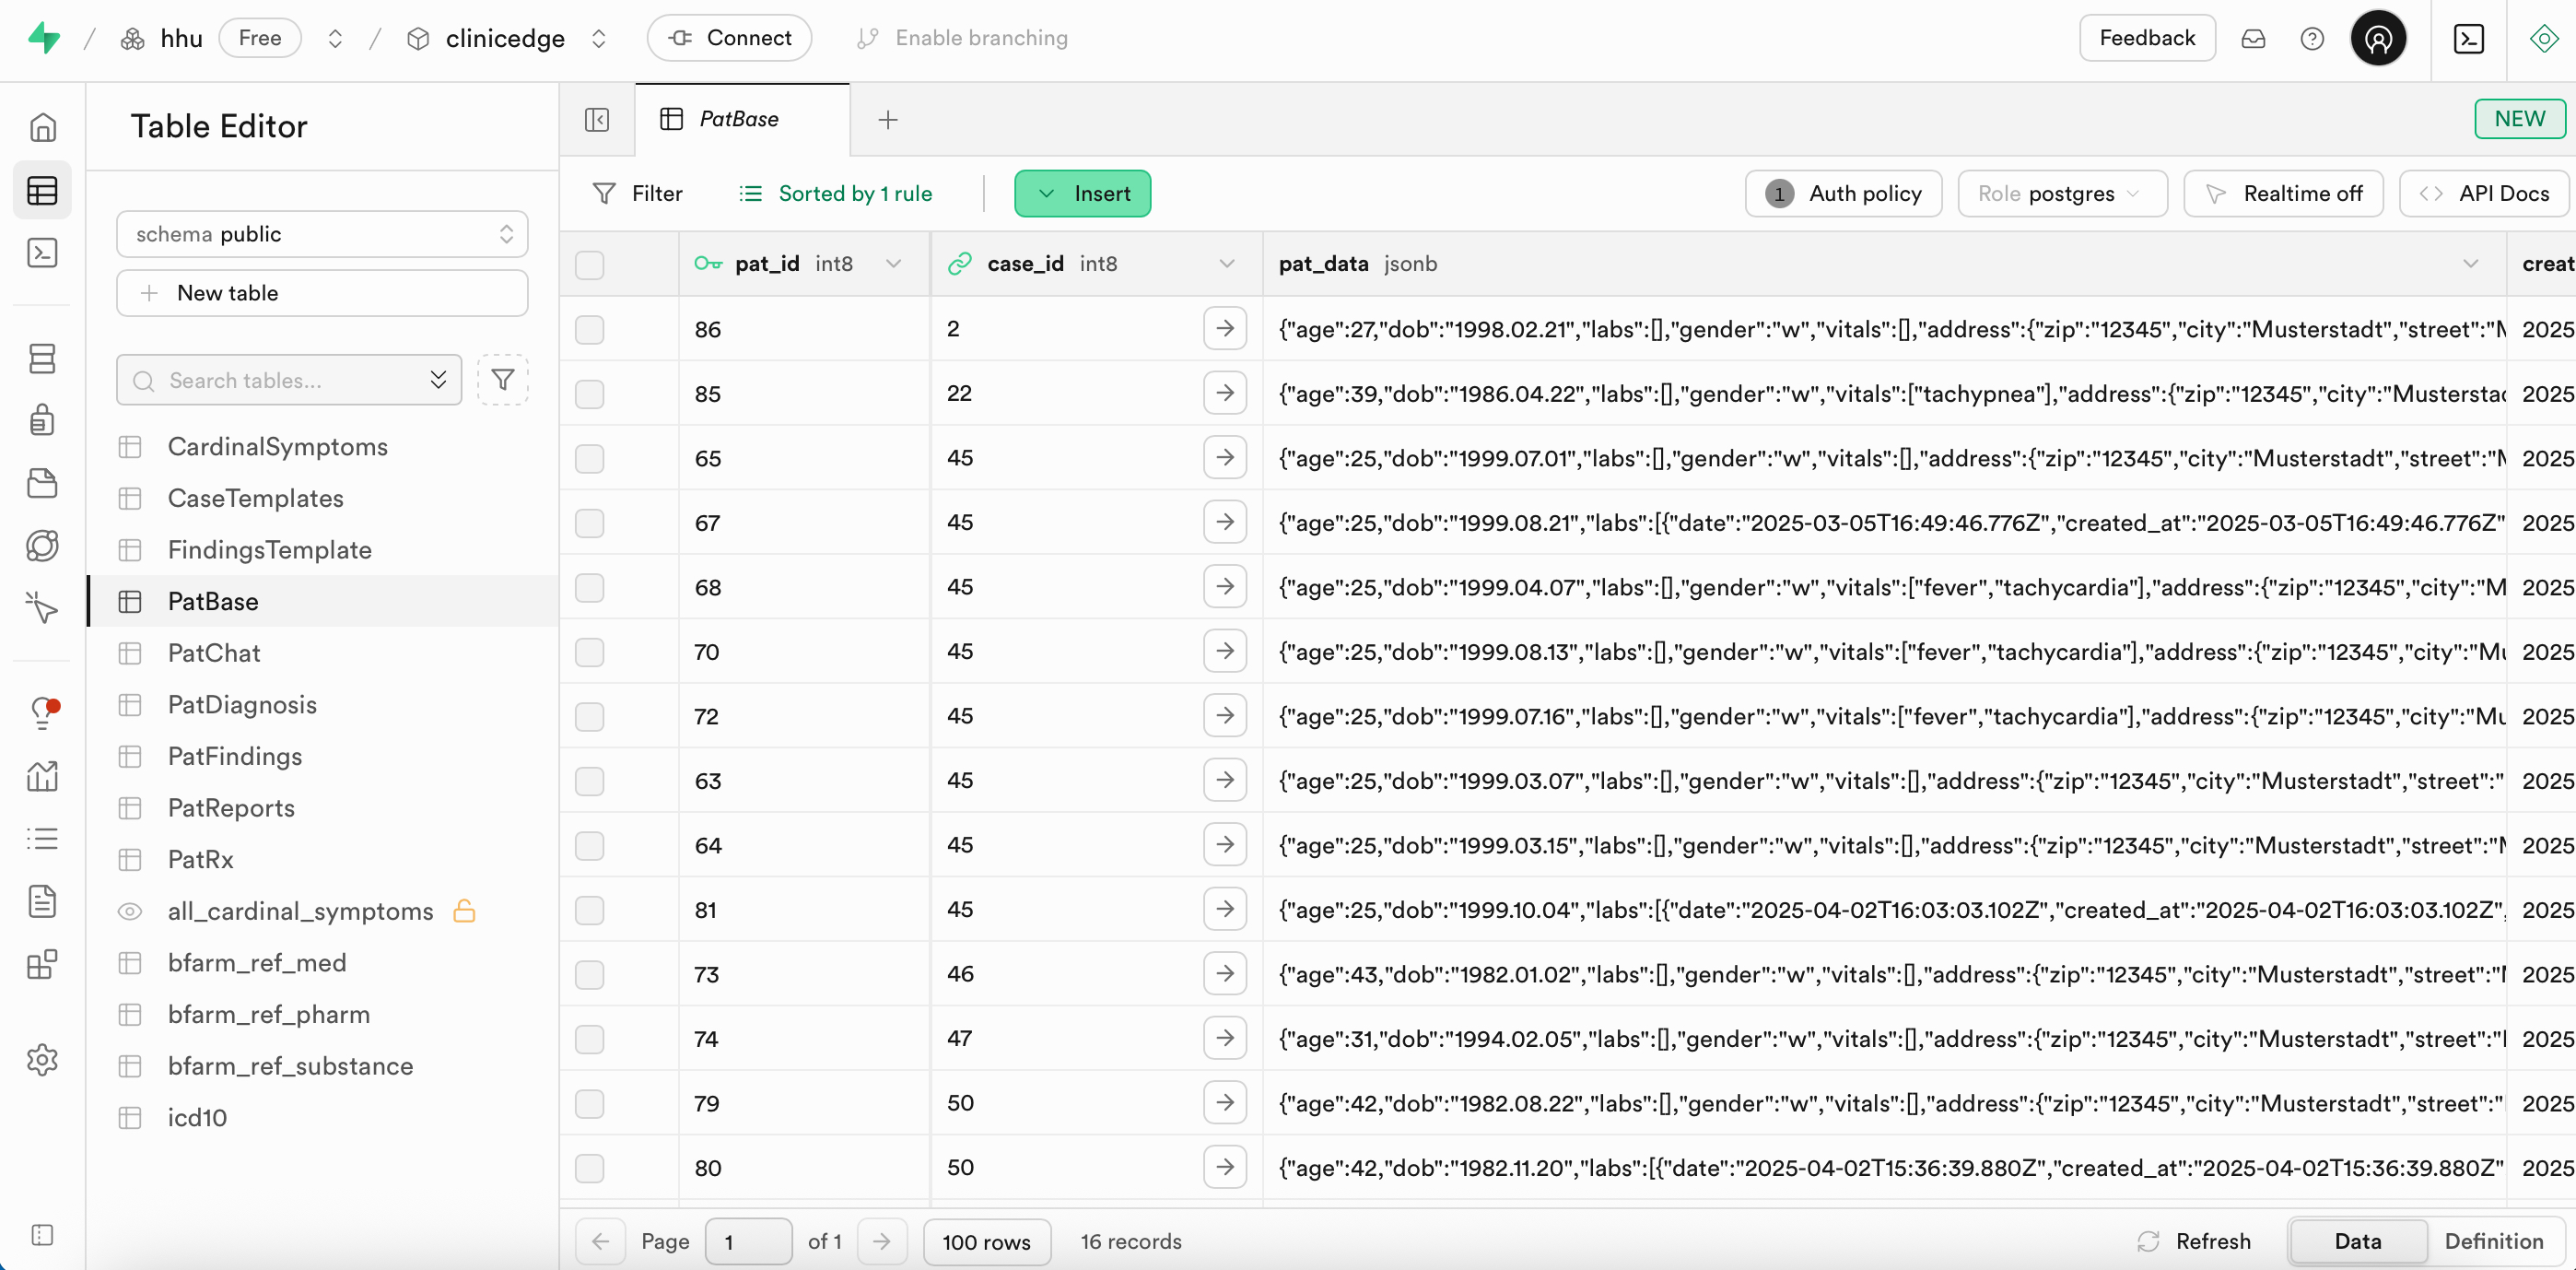Click the Supabase logo icon
The image size is (2576, 1270).
44,38
